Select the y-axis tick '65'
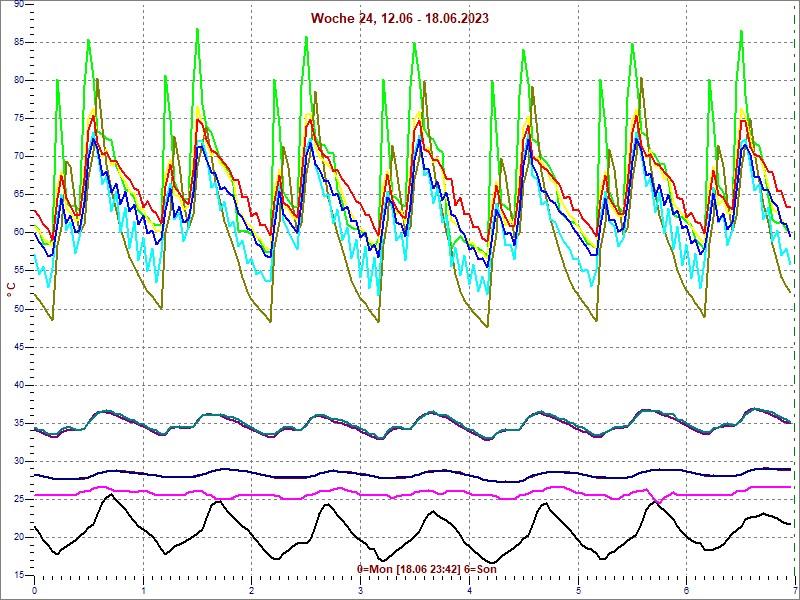 (x=18, y=194)
